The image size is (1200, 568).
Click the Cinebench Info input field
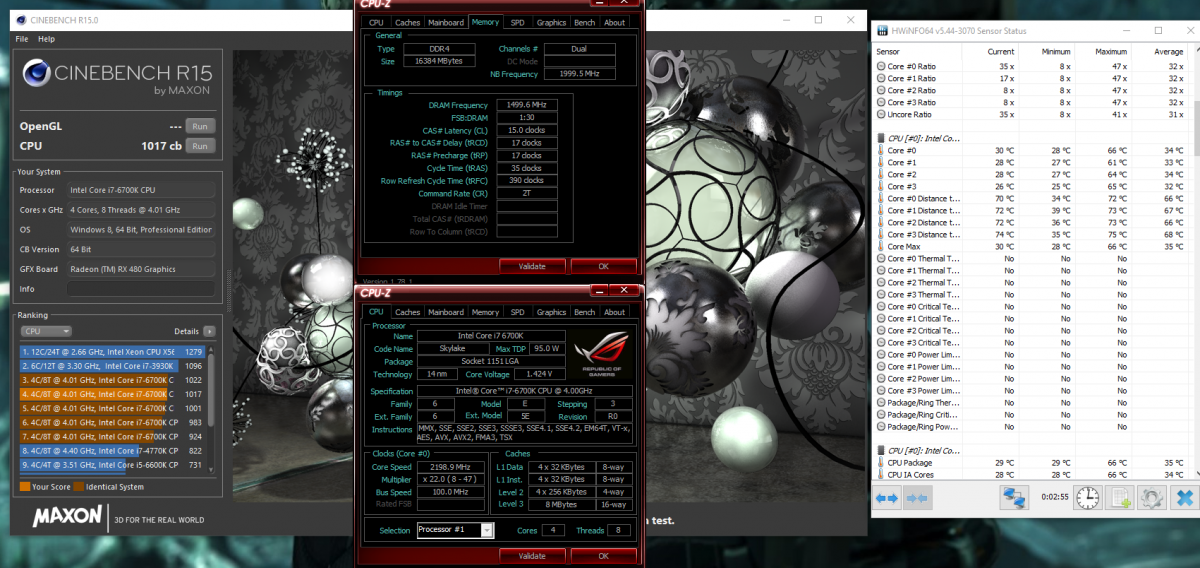(140, 289)
